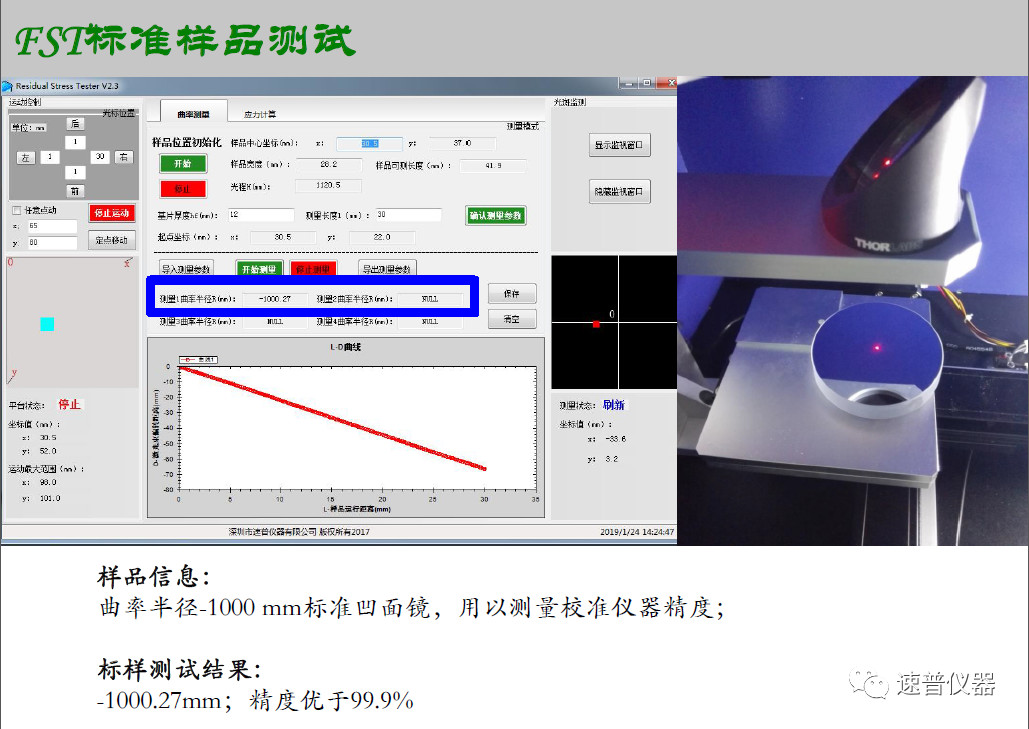Click the 导出测量参数 export button
Viewport: 1029px width, 729px height.
click(387, 269)
